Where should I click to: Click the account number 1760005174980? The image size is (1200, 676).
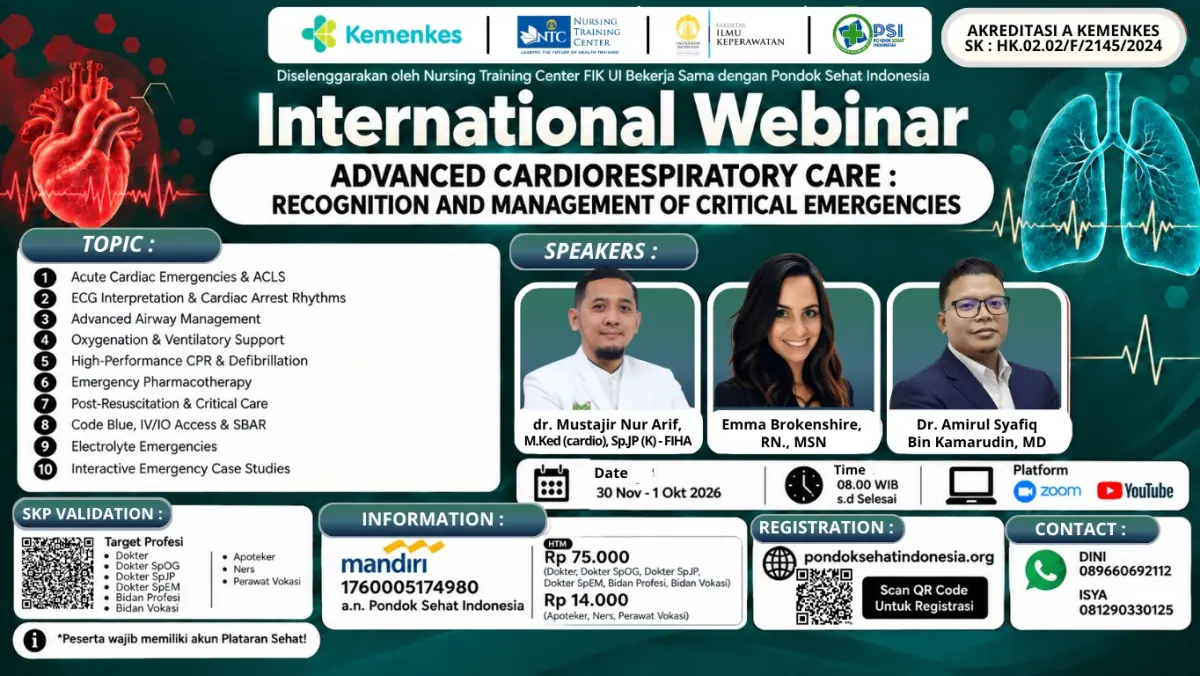(x=409, y=587)
